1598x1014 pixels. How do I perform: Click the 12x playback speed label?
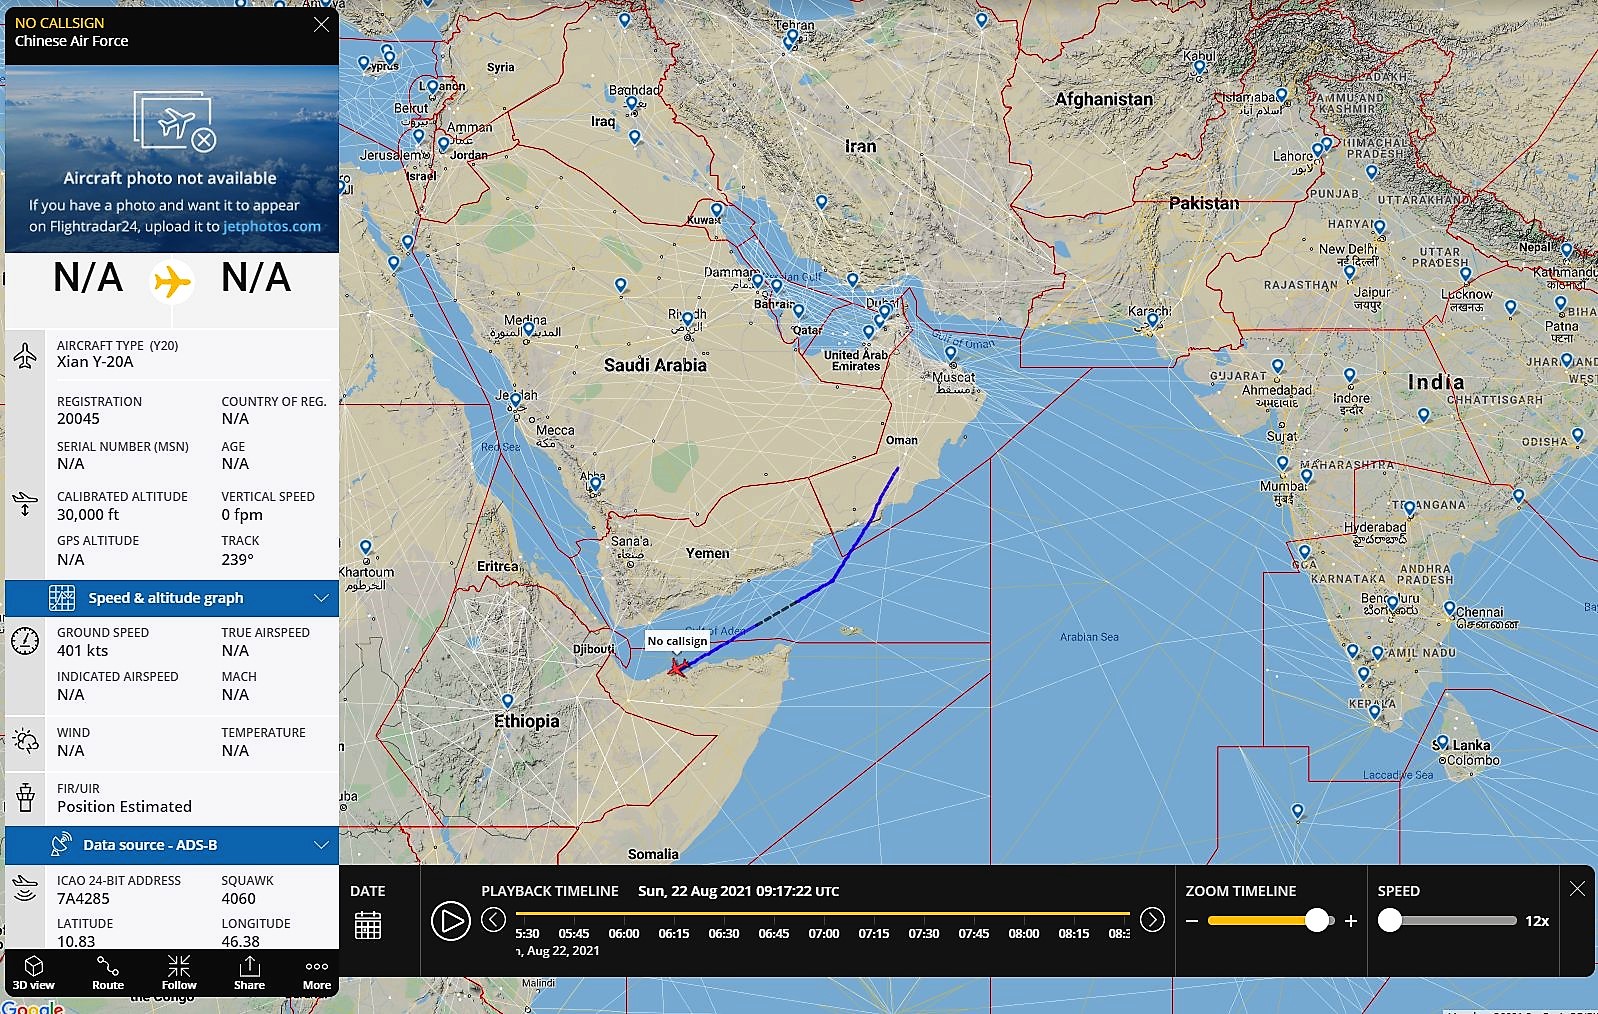pyautogui.click(x=1537, y=921)
